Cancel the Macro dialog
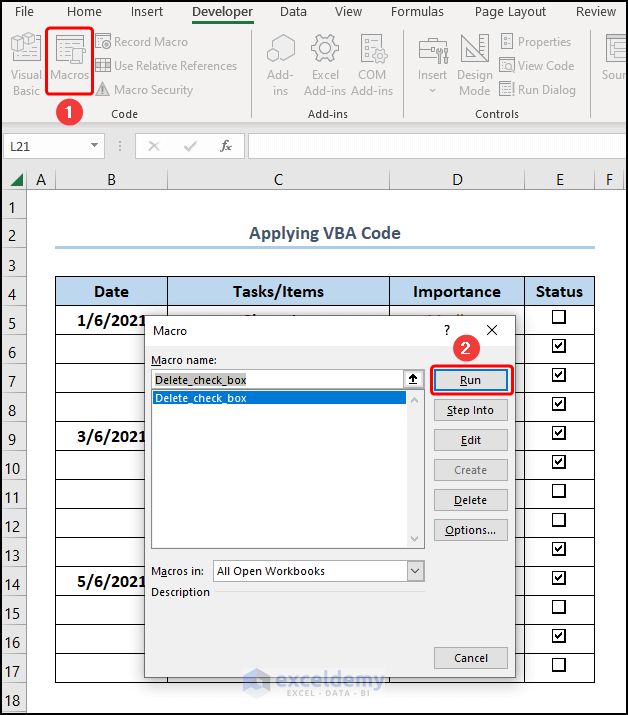628x715 pixels. [471, 658]
